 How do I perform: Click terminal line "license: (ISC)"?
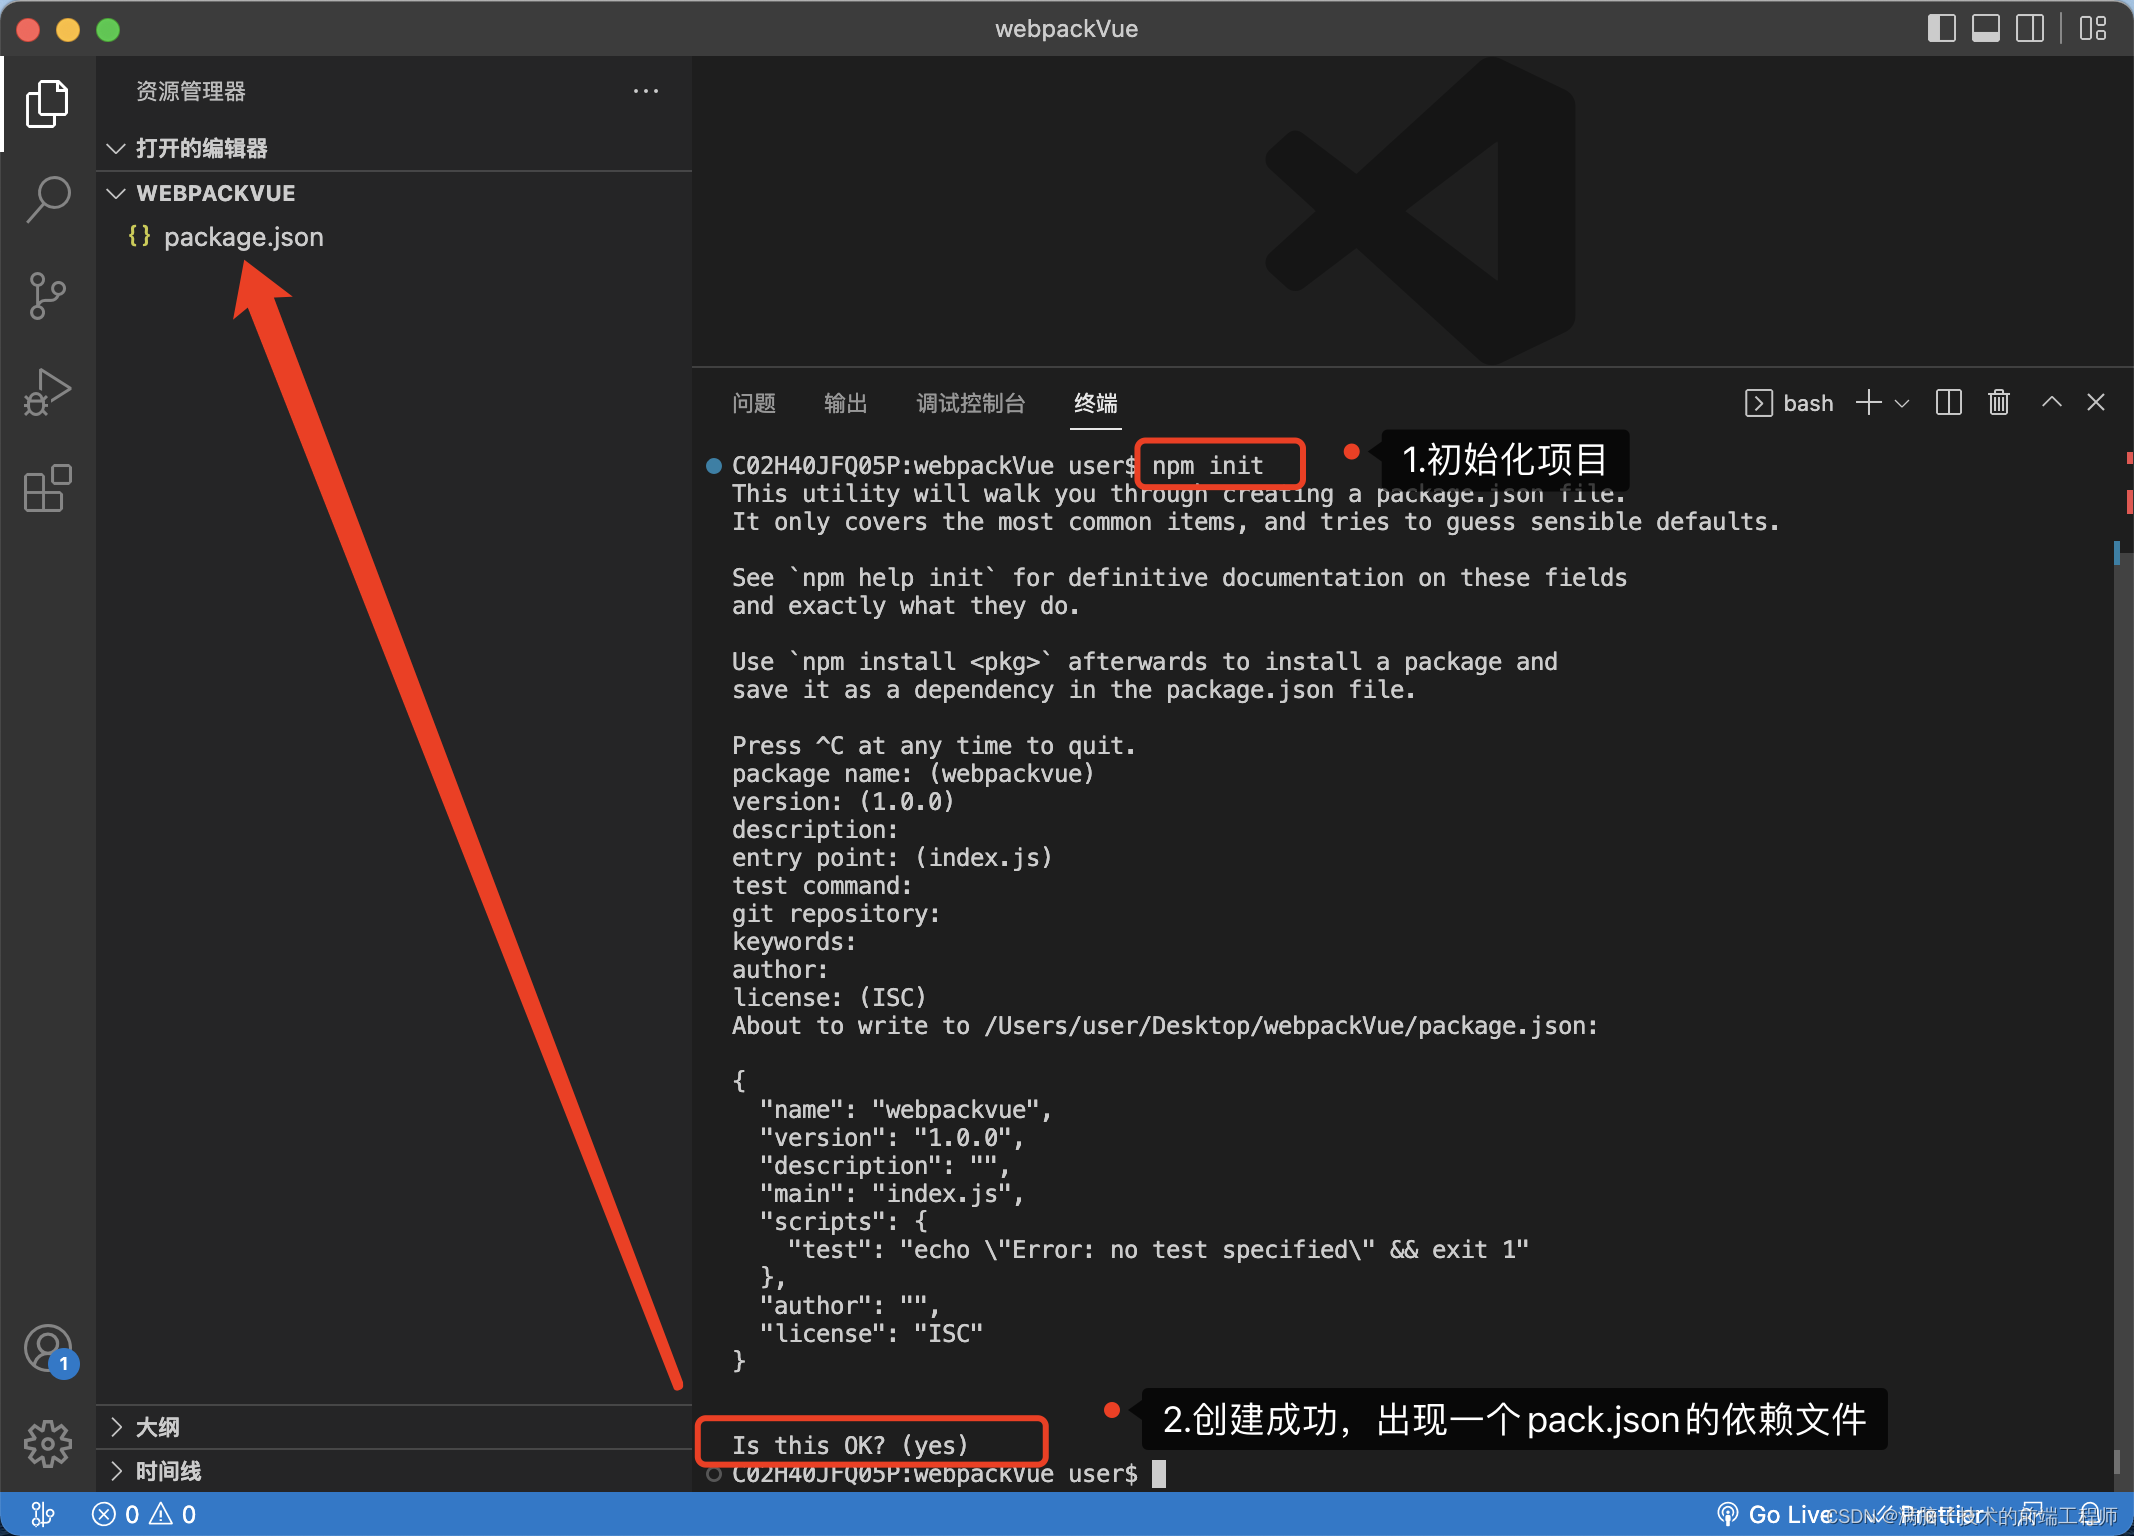point(829,998)
